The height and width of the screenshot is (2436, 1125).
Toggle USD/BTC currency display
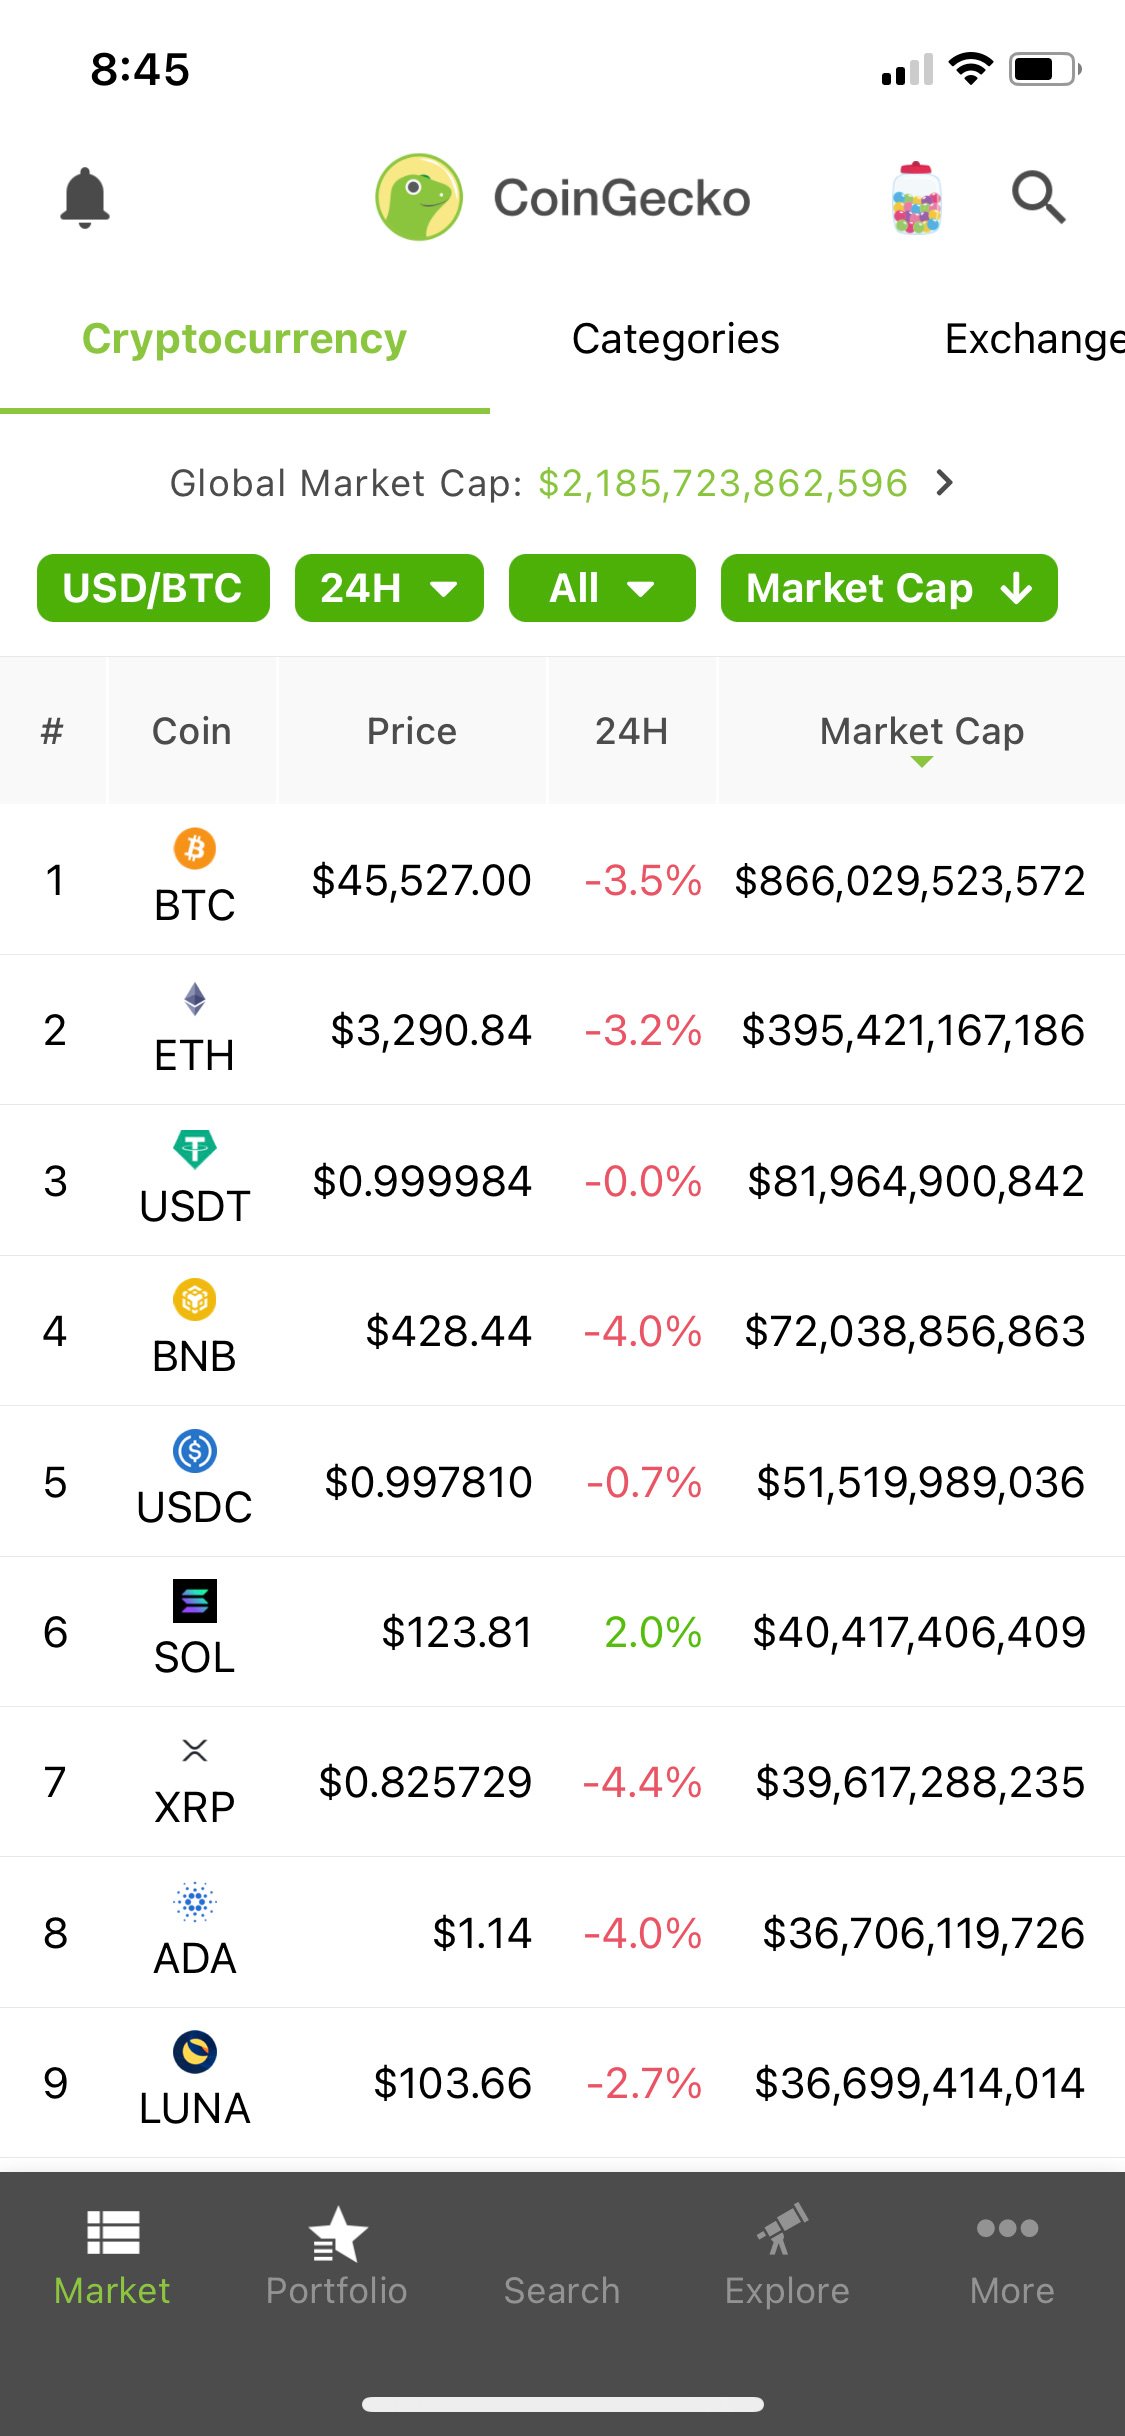click(x=153, y=588)
